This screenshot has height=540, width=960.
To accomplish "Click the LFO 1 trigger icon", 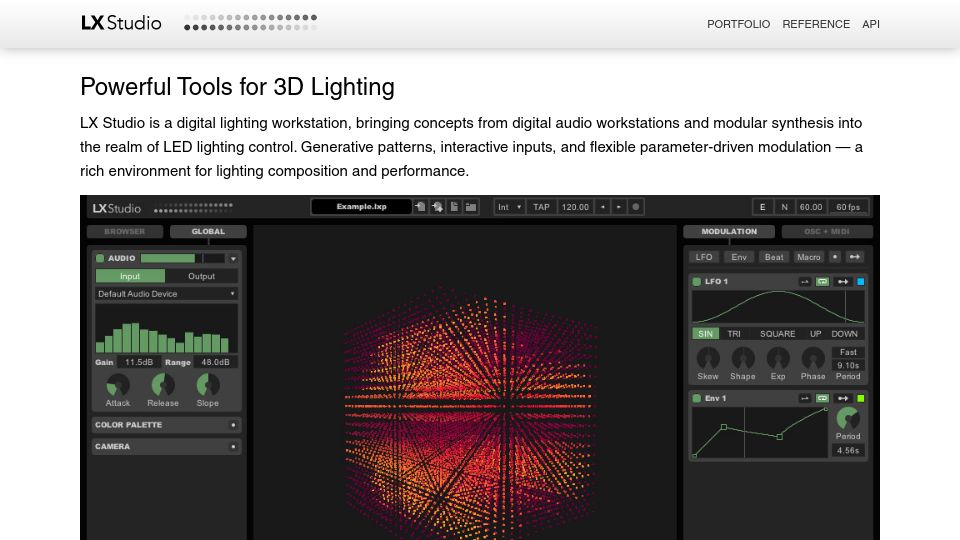I will point(804,282).
